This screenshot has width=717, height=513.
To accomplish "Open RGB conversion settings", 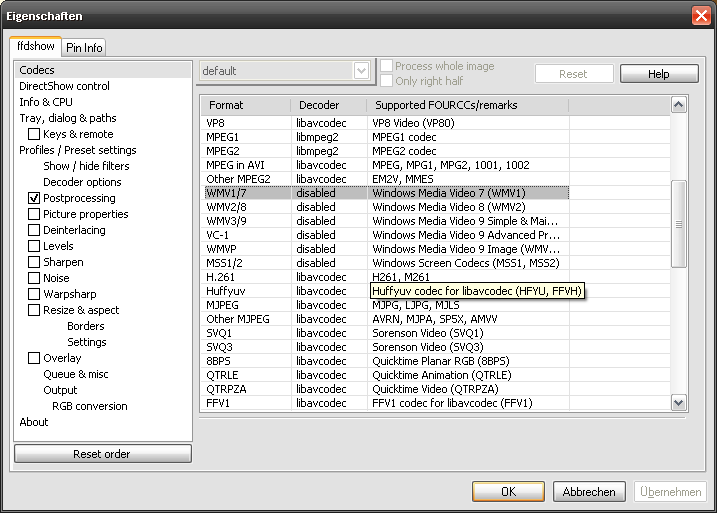I will (x=90, y=406).
